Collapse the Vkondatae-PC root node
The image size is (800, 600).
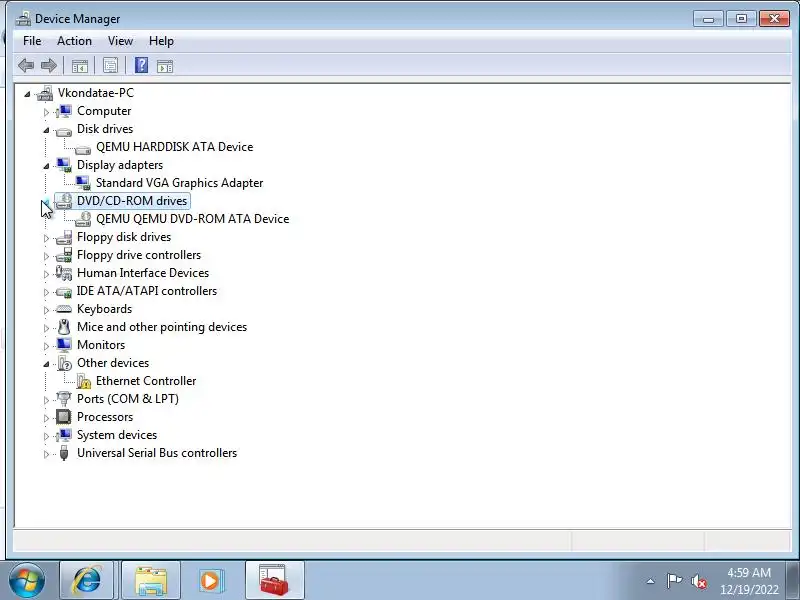pyautogui.click(x=27, y=94)
